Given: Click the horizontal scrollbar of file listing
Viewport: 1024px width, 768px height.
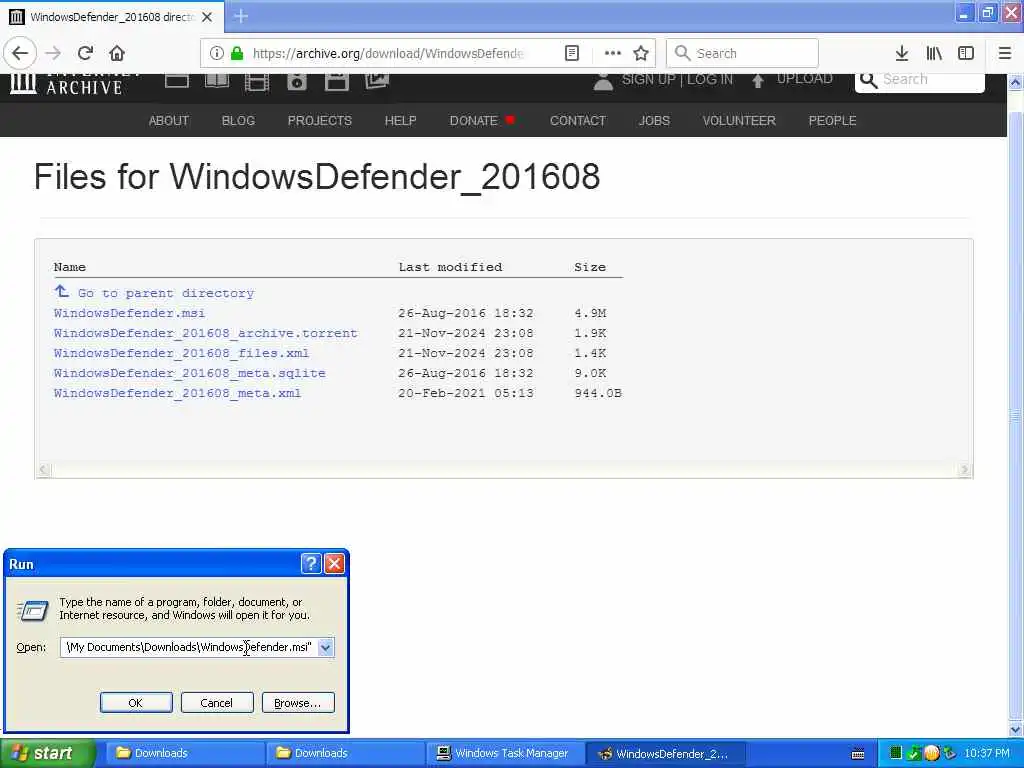Looking at the screenshot, I should click(504, 470).
